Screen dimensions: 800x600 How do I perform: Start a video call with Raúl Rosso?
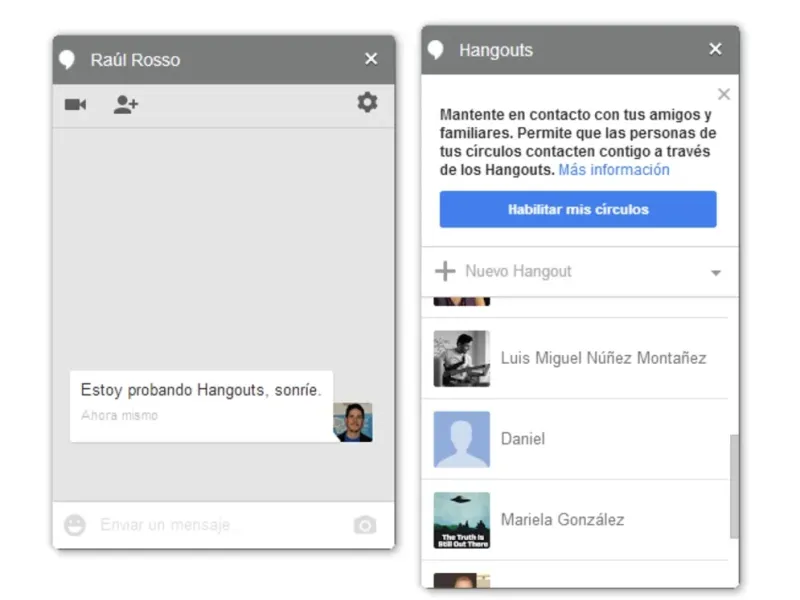tap(75, 105)
